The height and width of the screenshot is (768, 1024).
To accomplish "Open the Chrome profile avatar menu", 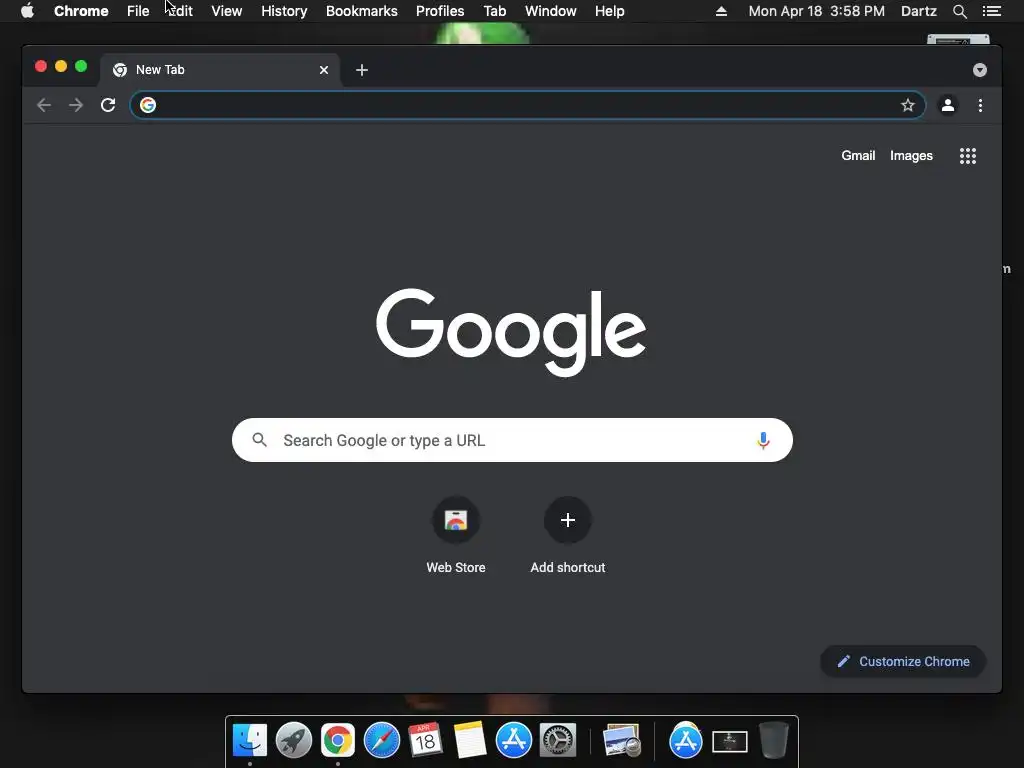I will point(948,105).
